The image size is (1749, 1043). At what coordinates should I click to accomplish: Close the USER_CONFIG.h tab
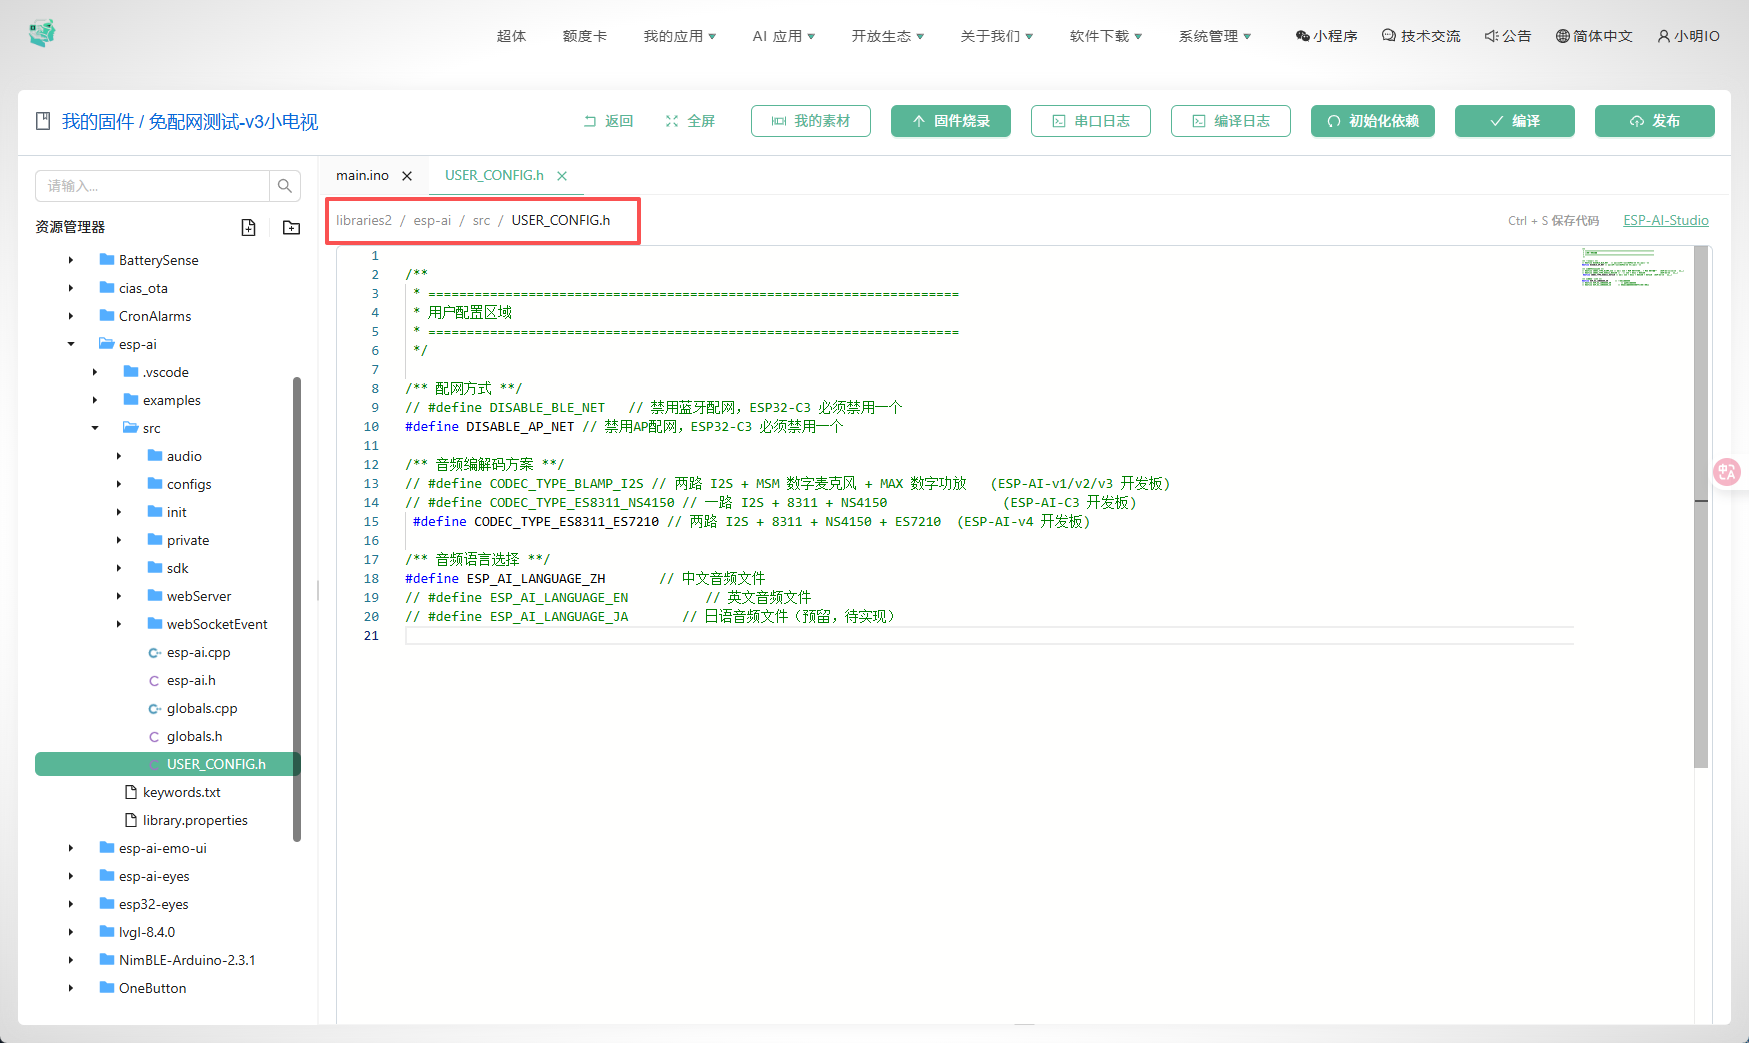click(x=562, y=176)
